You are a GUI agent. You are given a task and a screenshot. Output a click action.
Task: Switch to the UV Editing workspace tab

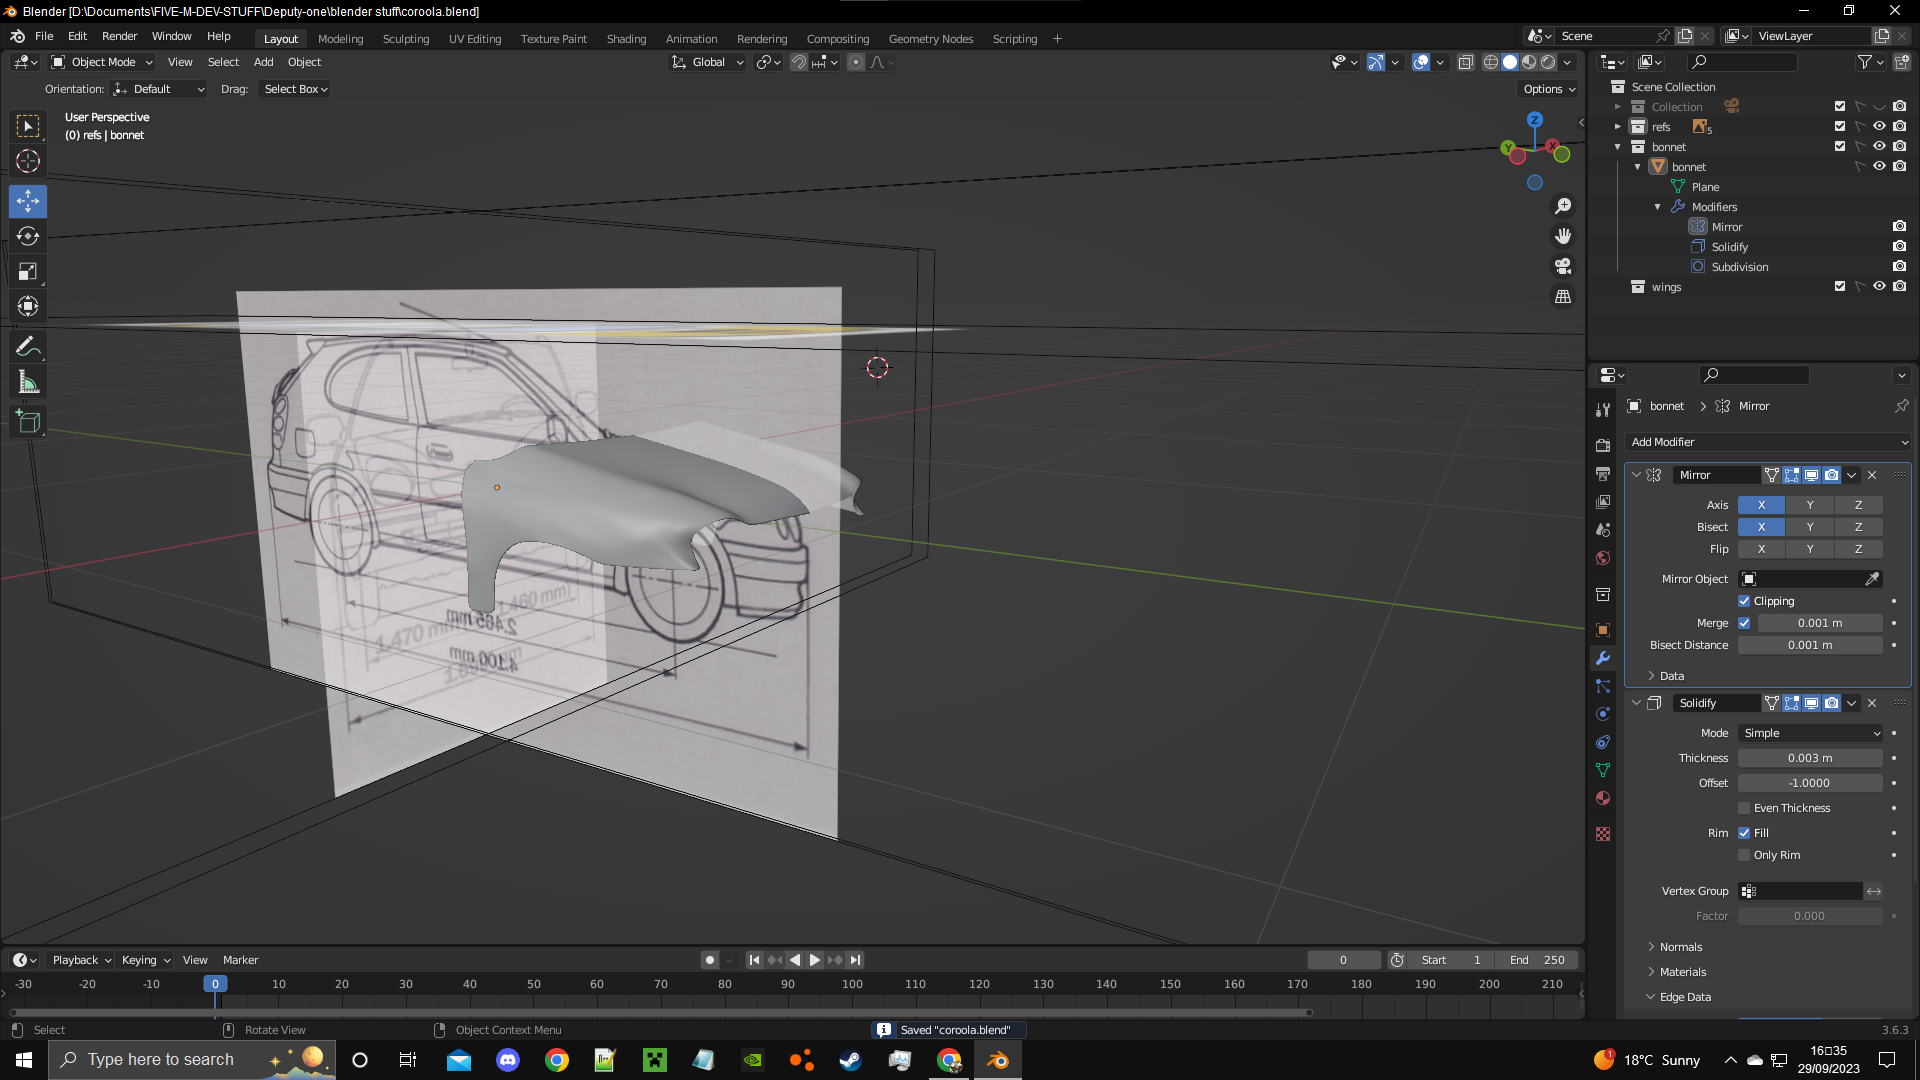click(x=475, y=39)
